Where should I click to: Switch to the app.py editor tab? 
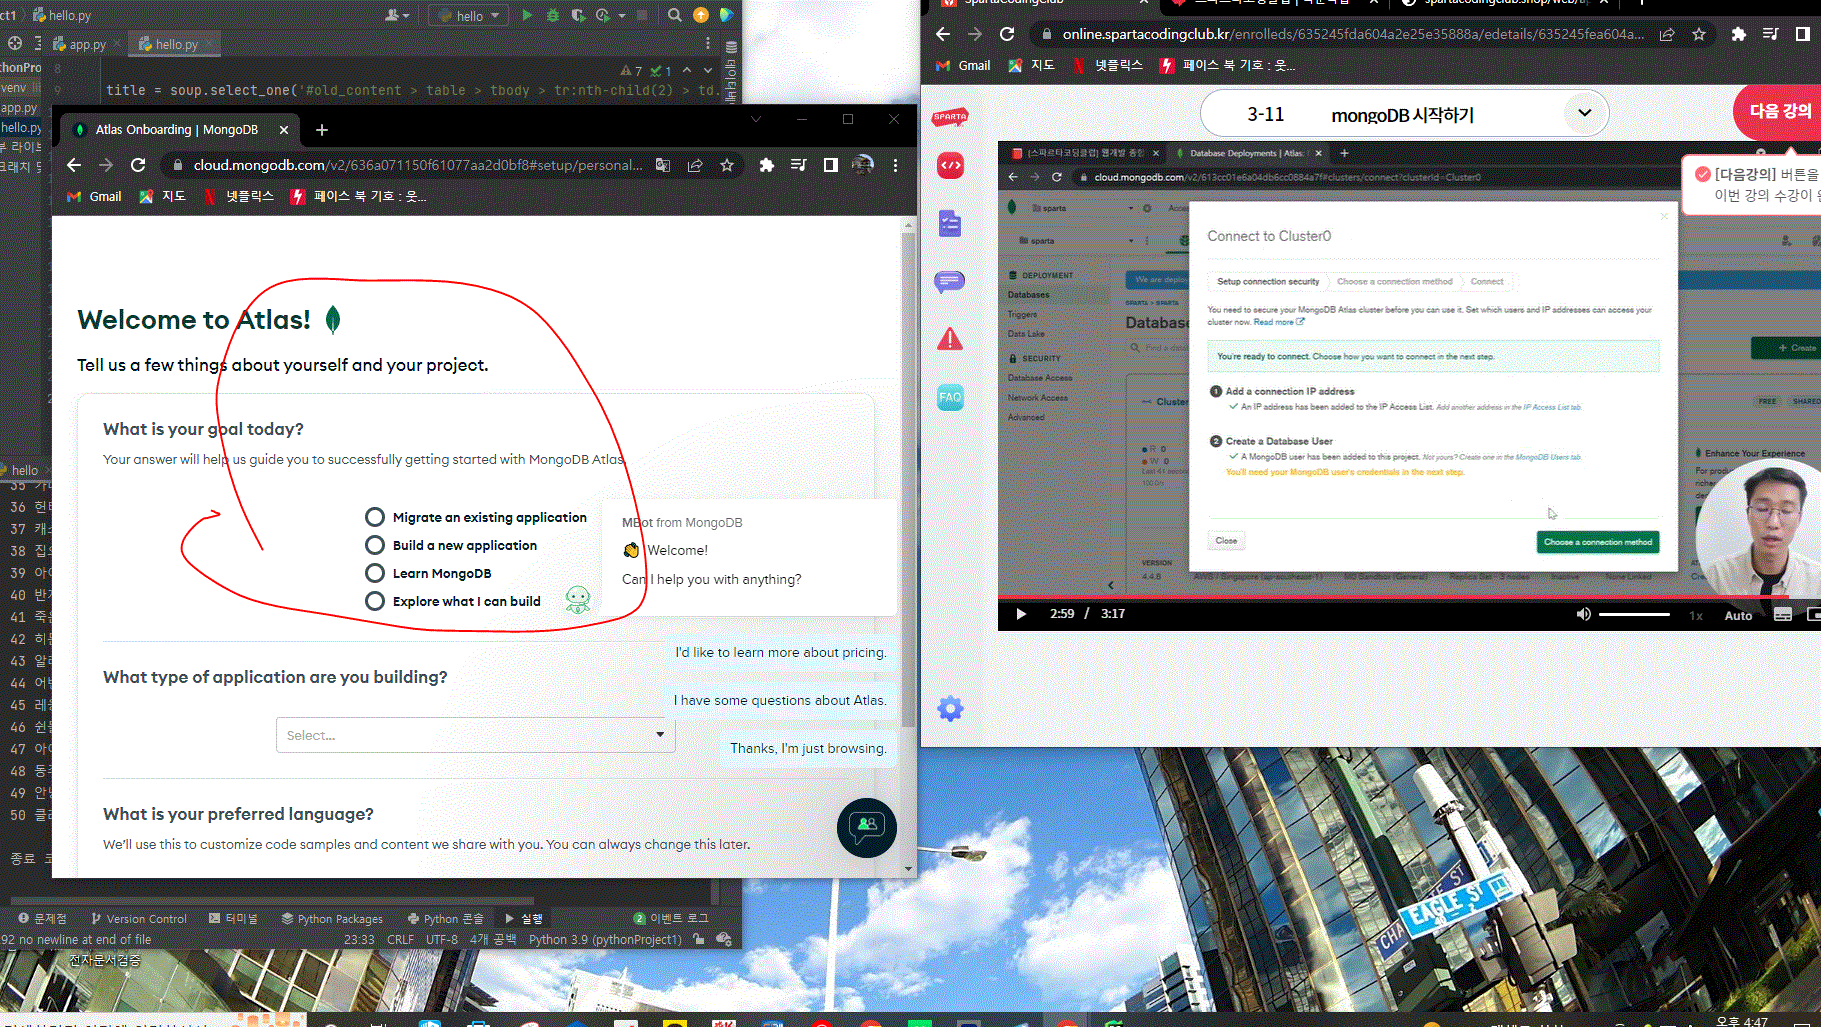87,44
